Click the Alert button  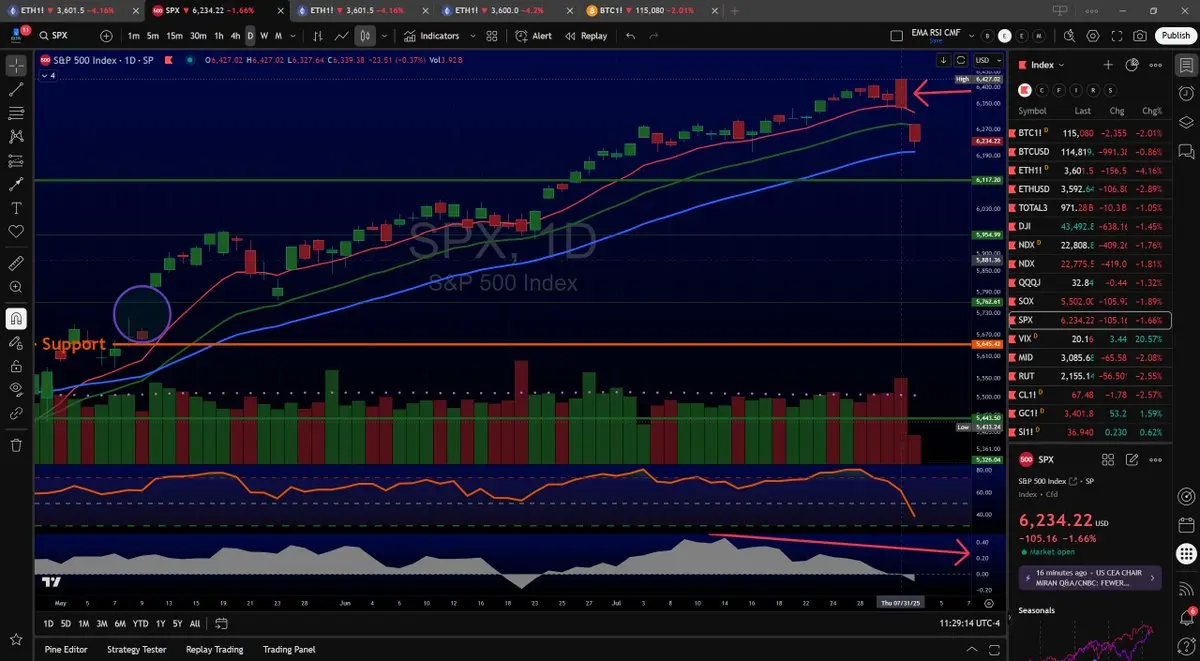click(x=533, y=35)
